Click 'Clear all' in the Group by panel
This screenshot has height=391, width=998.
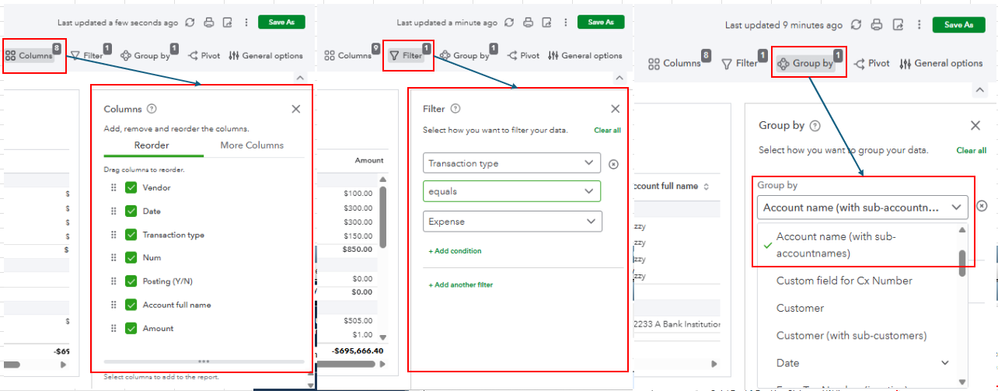point(971,151)
